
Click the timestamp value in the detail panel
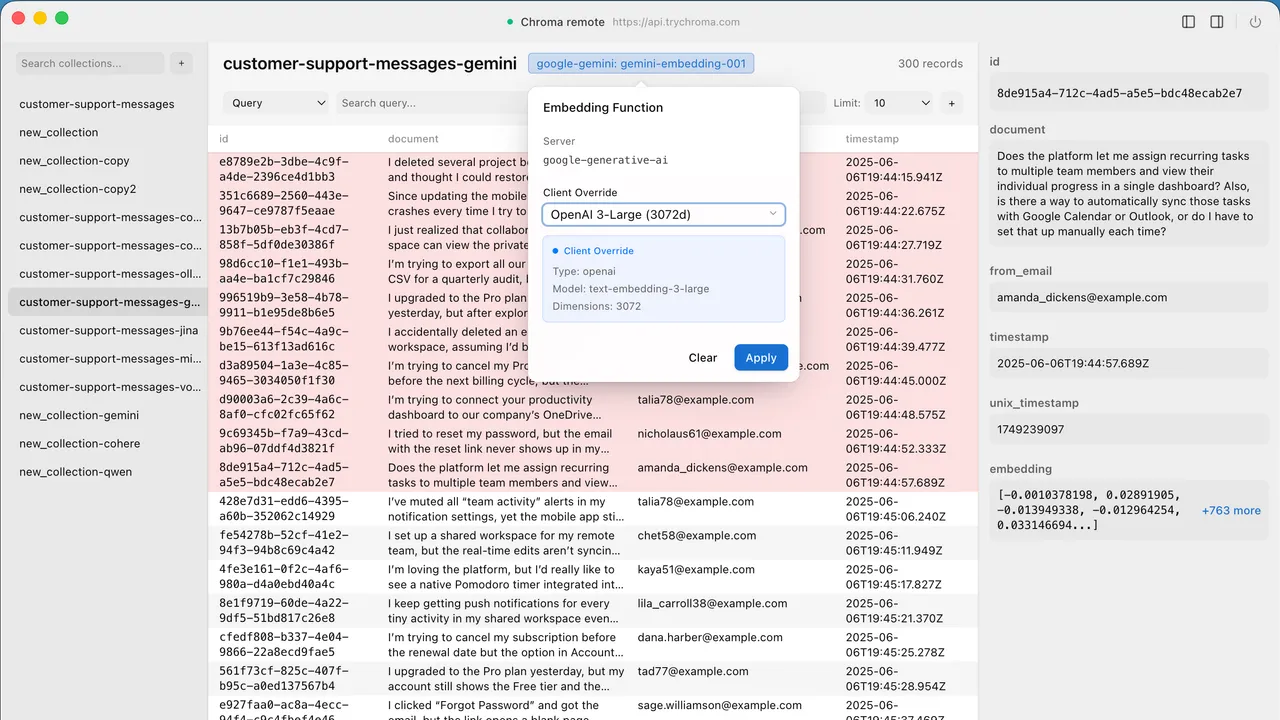(1129, 364)
